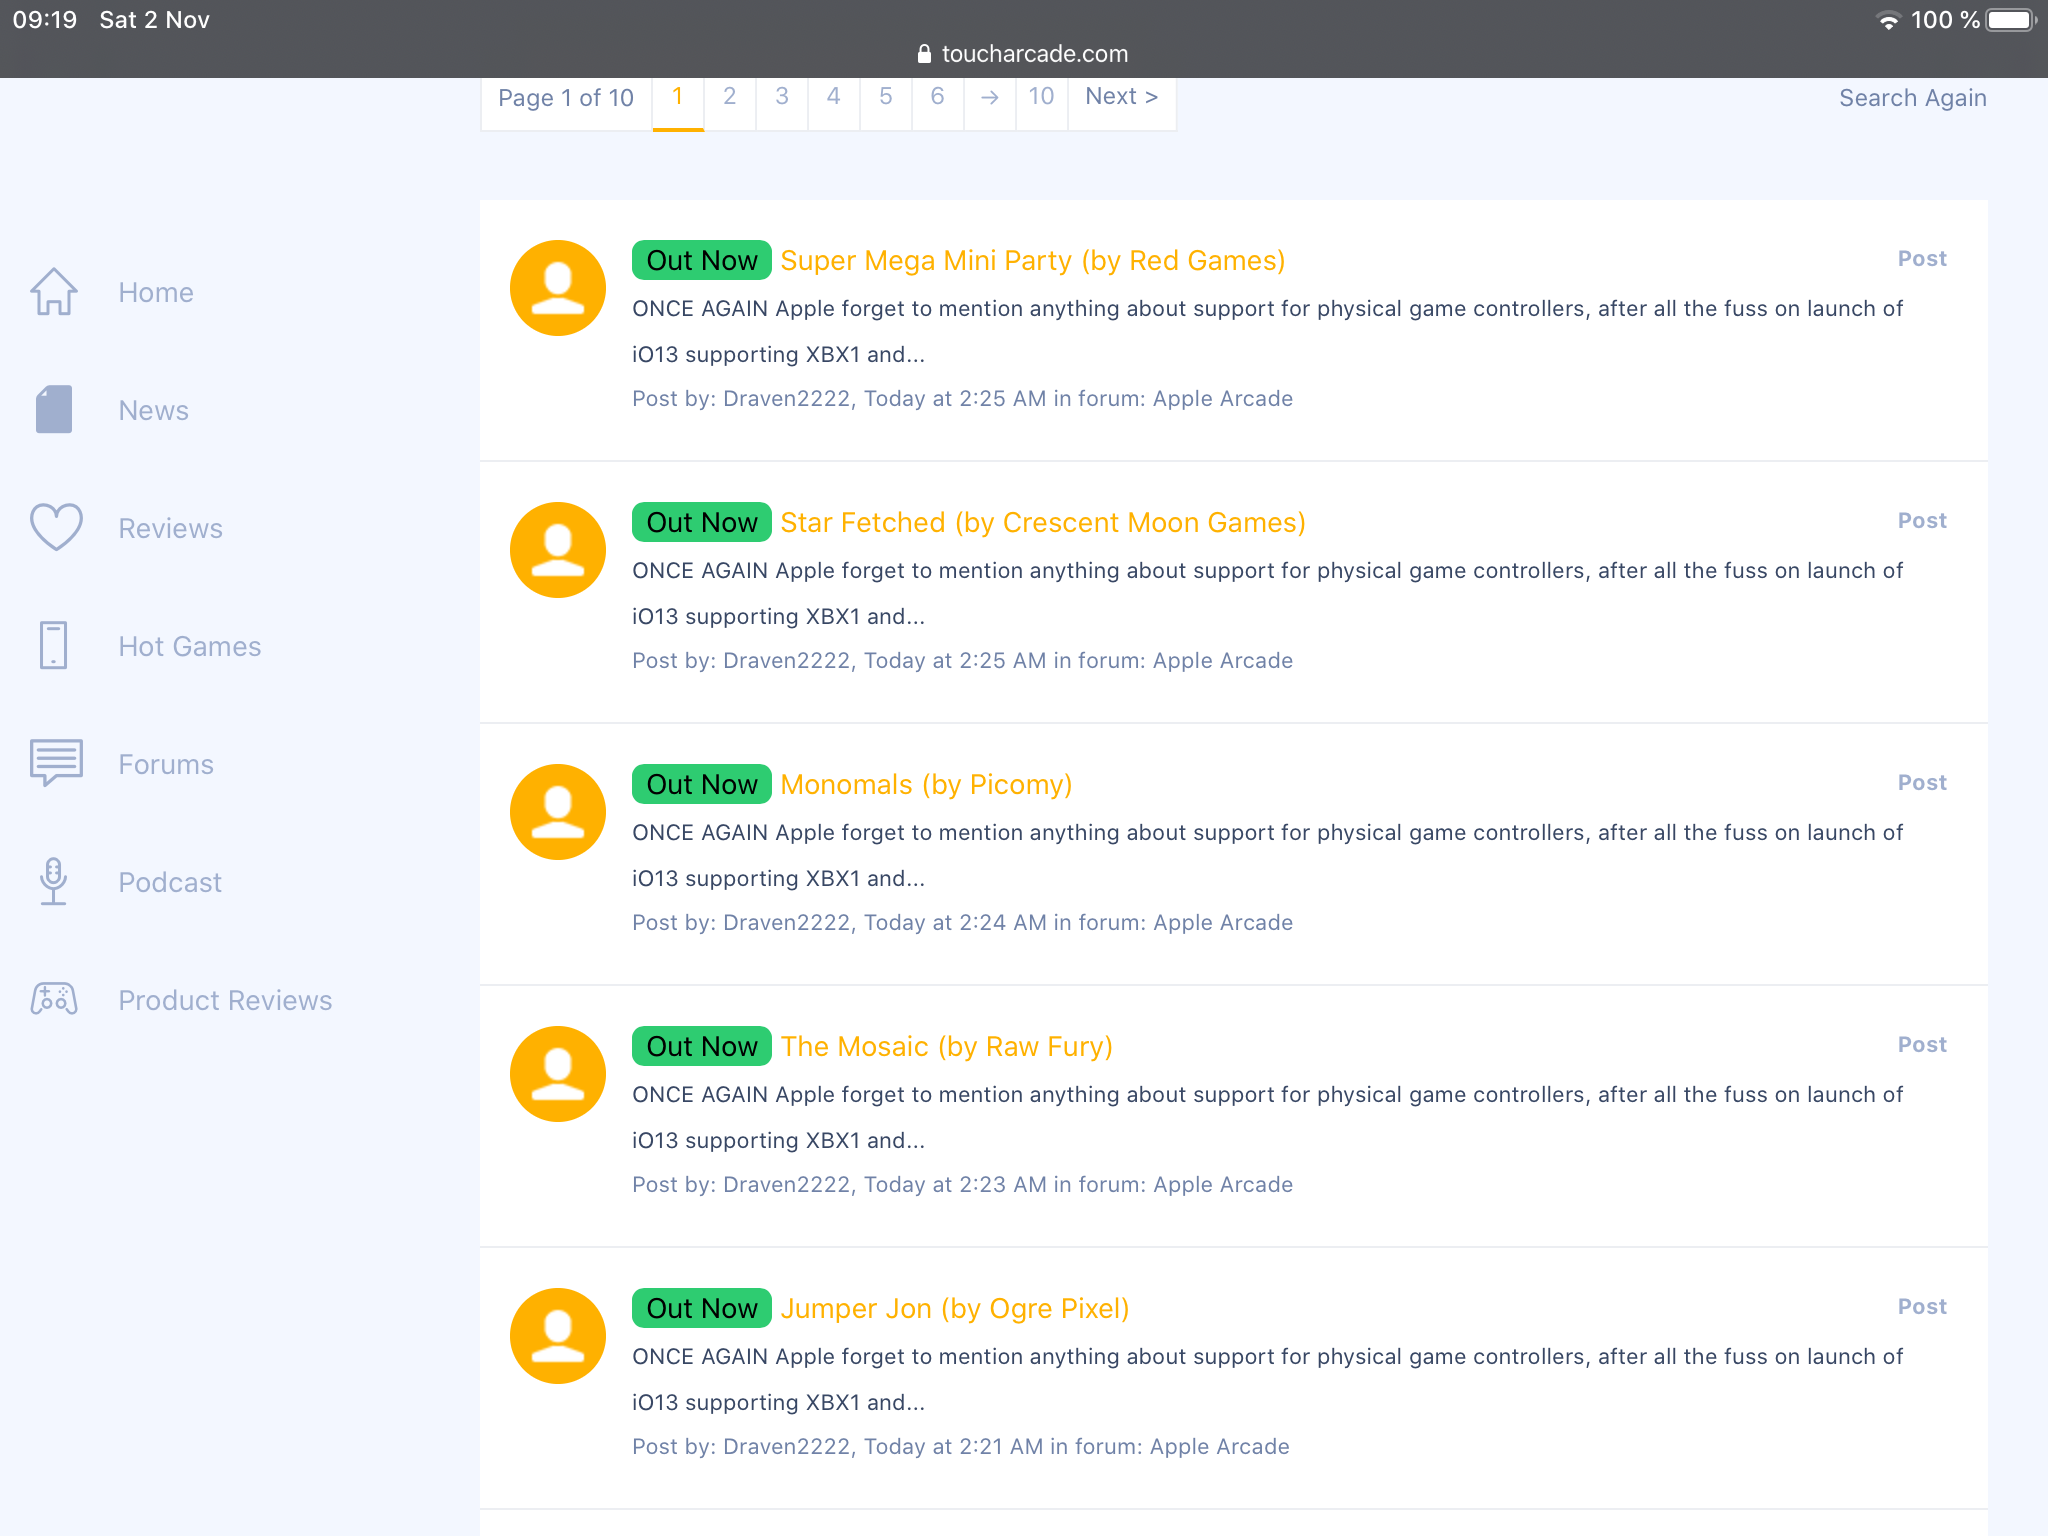
Task: Open the Forums section
Action: click(166, 764)
